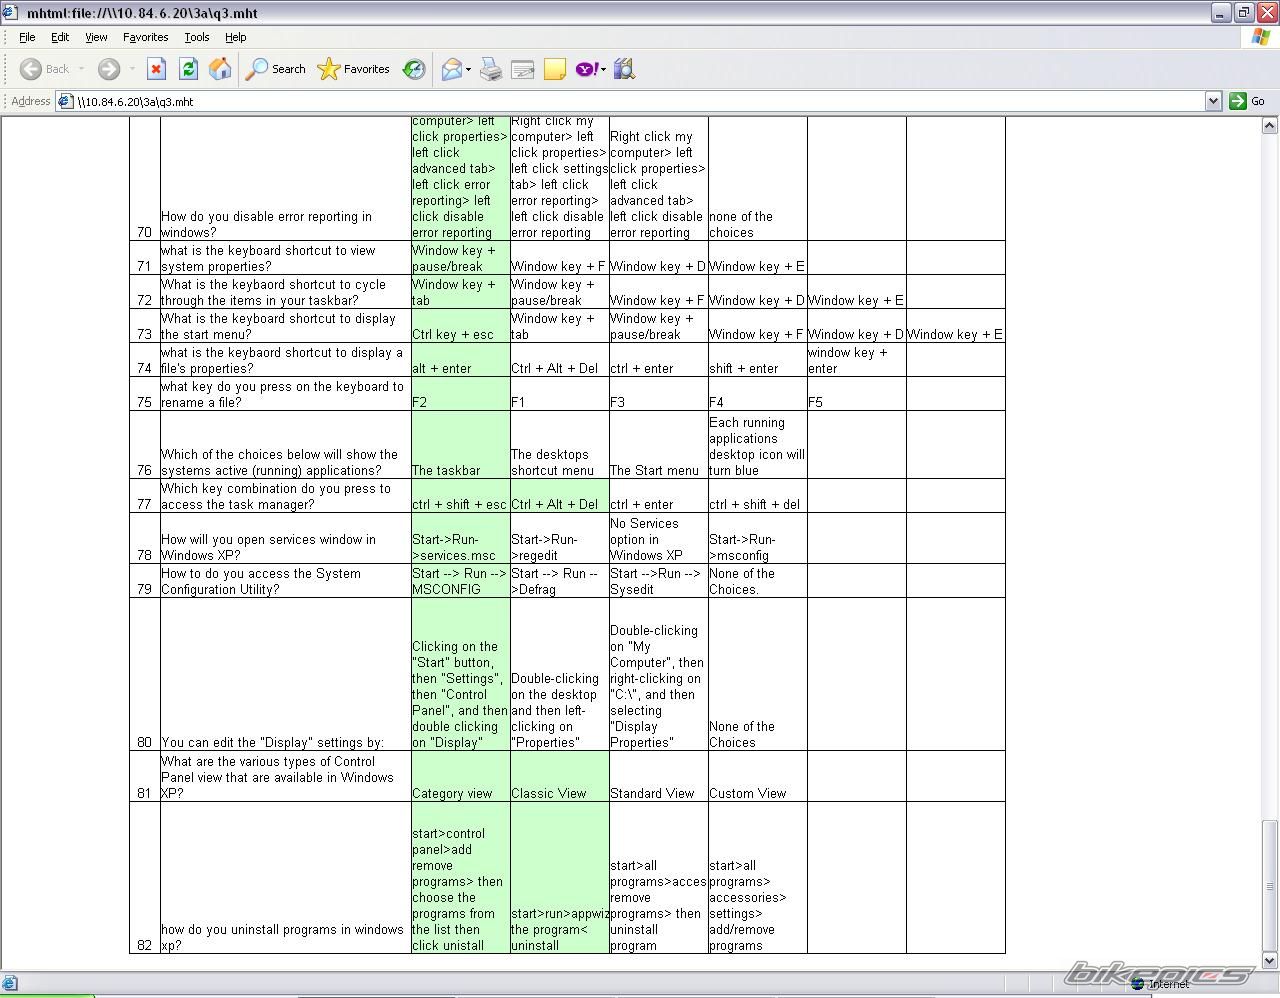This screenshot has height=998, width=1280.
Task: Open the Address bar dropdown list
Action: click(x=1213, y=100)
